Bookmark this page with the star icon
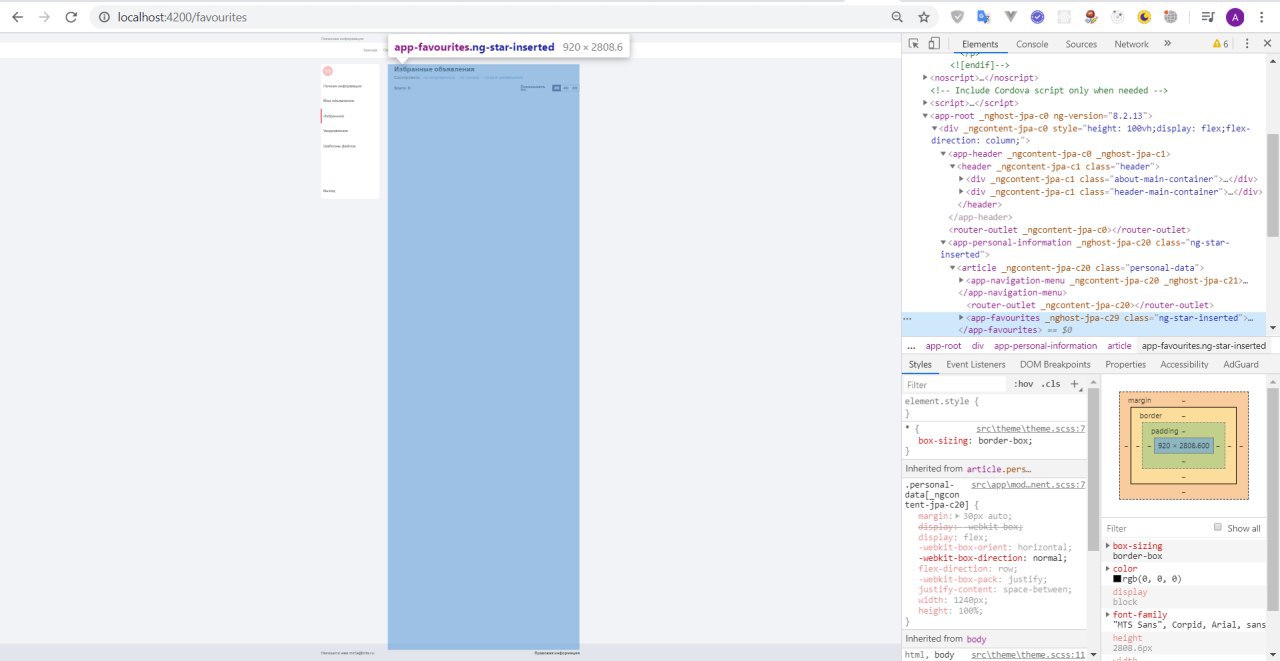This screenshot has height=661, width=1280. [924, 17]
